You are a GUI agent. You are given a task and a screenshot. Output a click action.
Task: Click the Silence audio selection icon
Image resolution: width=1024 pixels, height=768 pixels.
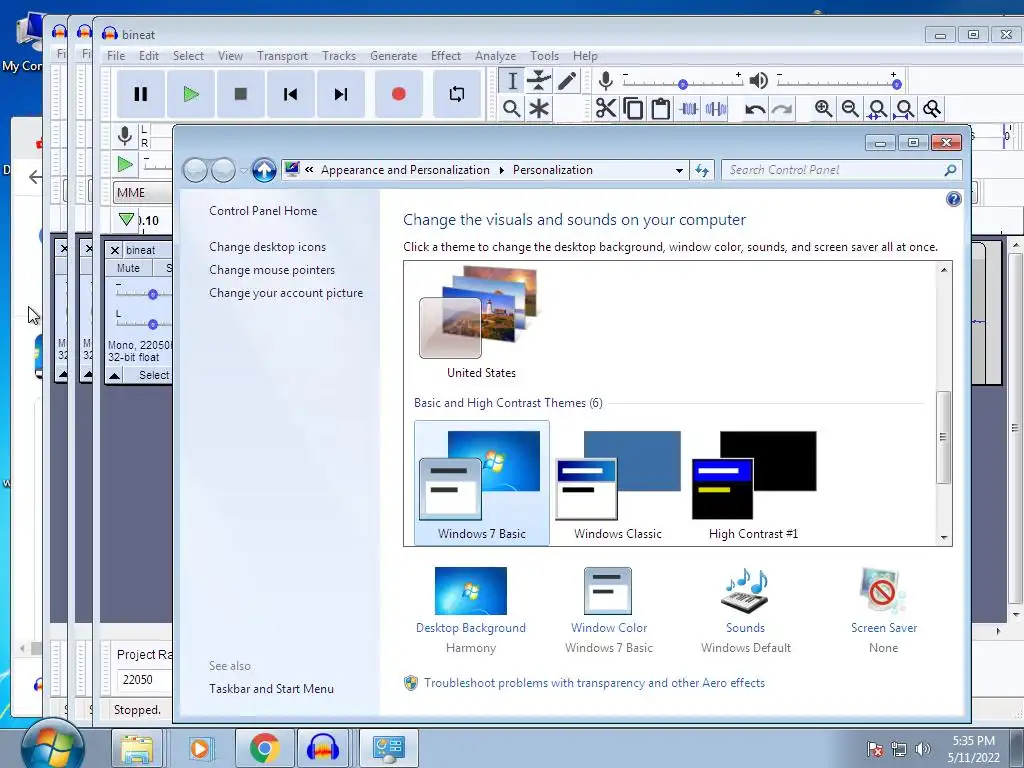click(716, 108)
